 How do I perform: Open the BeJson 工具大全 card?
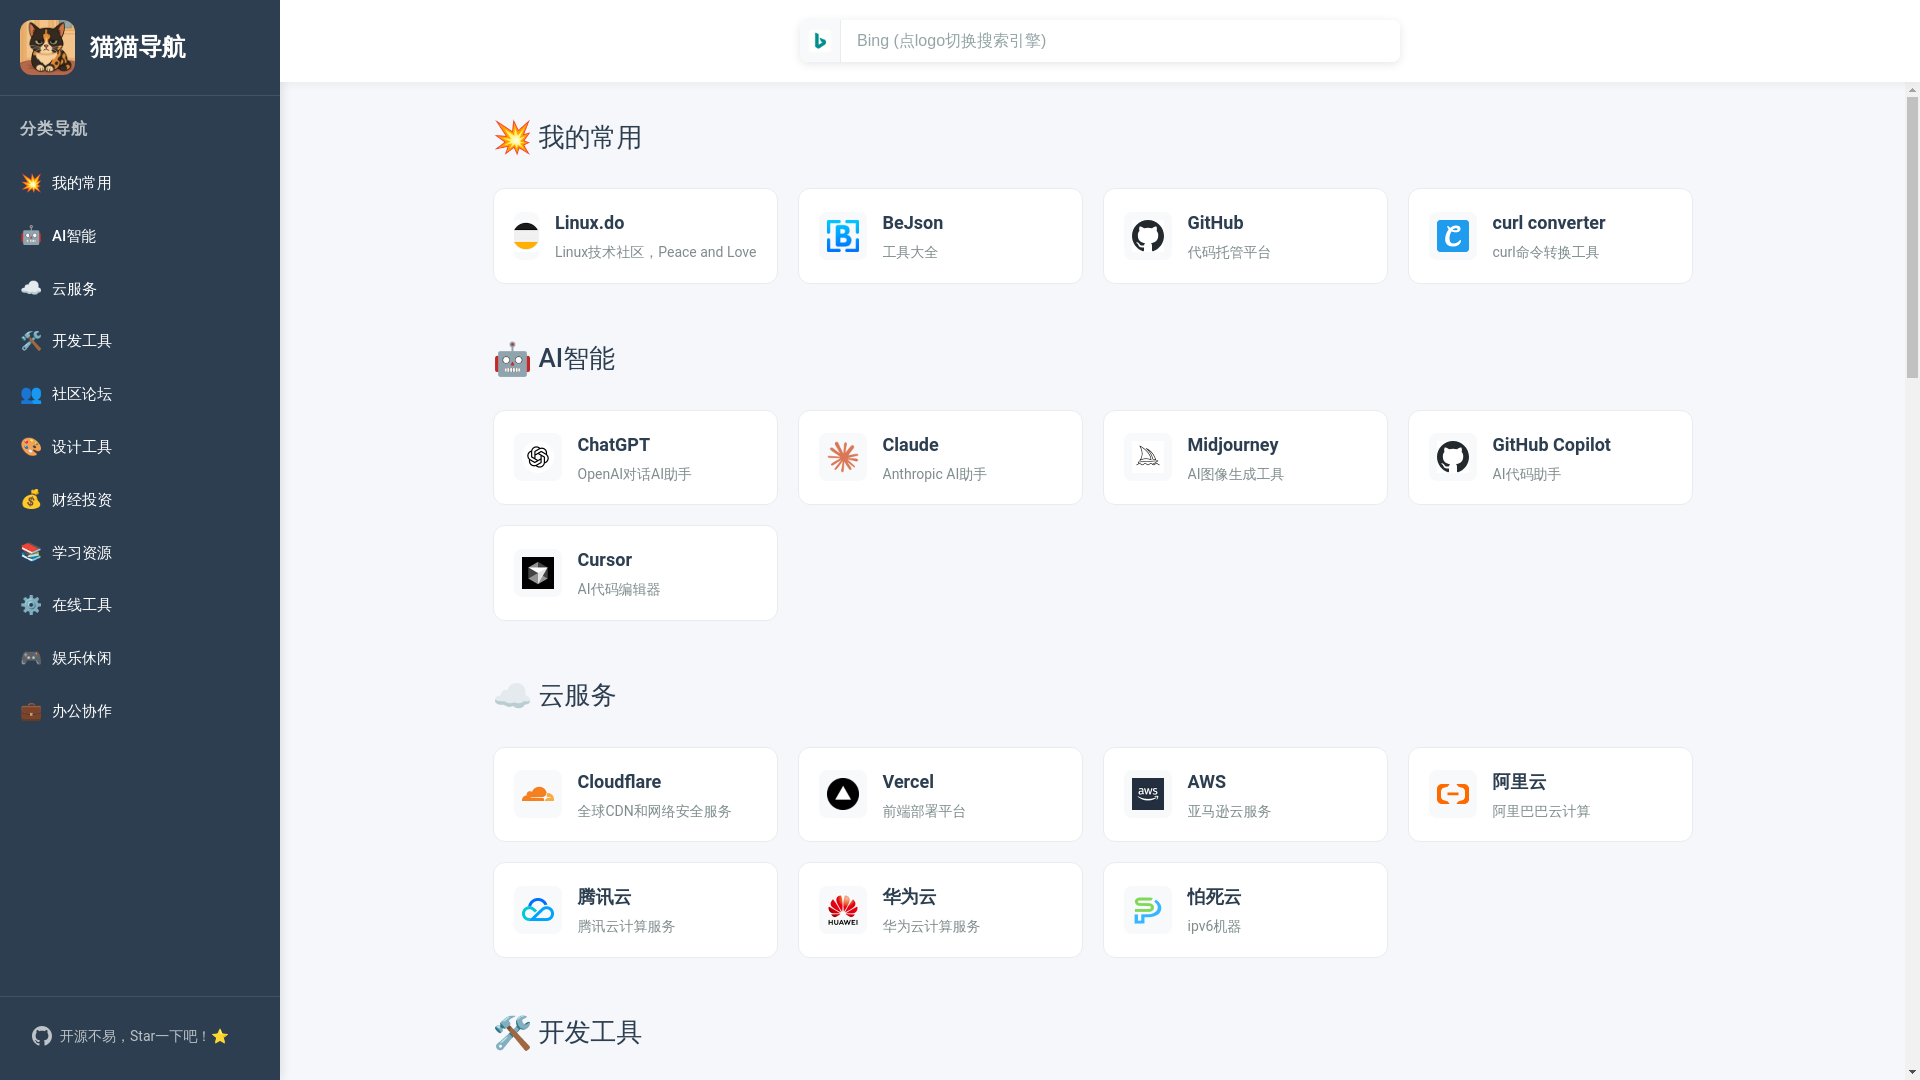click(x=940, y=236)
